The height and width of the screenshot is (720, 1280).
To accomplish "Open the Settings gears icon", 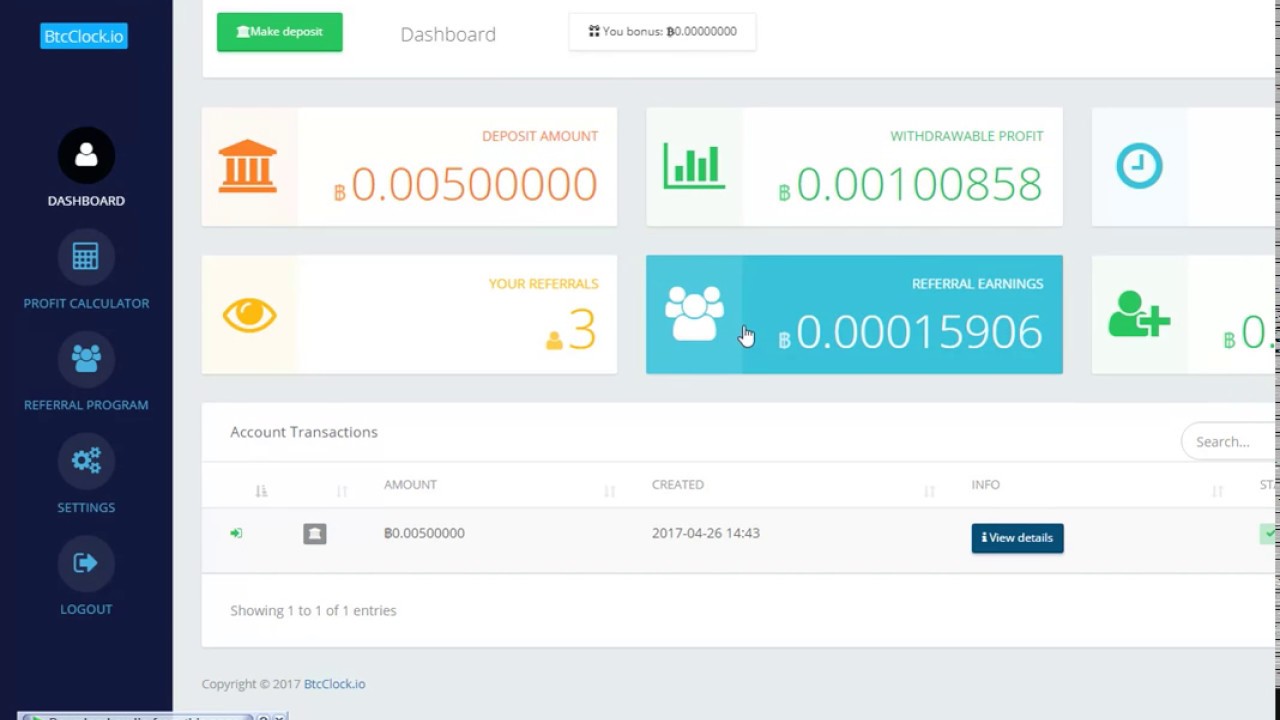I will [86, 461].
